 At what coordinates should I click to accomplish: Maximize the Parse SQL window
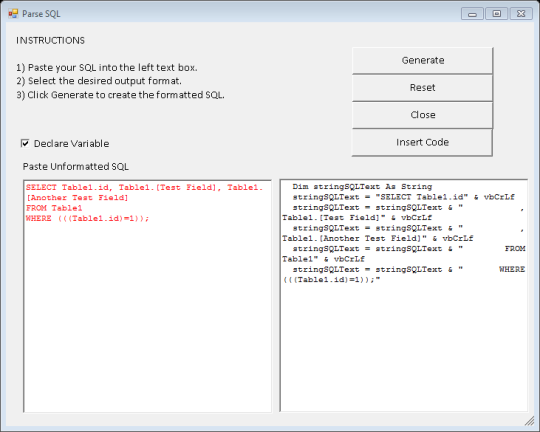click(x=497, y=14)
